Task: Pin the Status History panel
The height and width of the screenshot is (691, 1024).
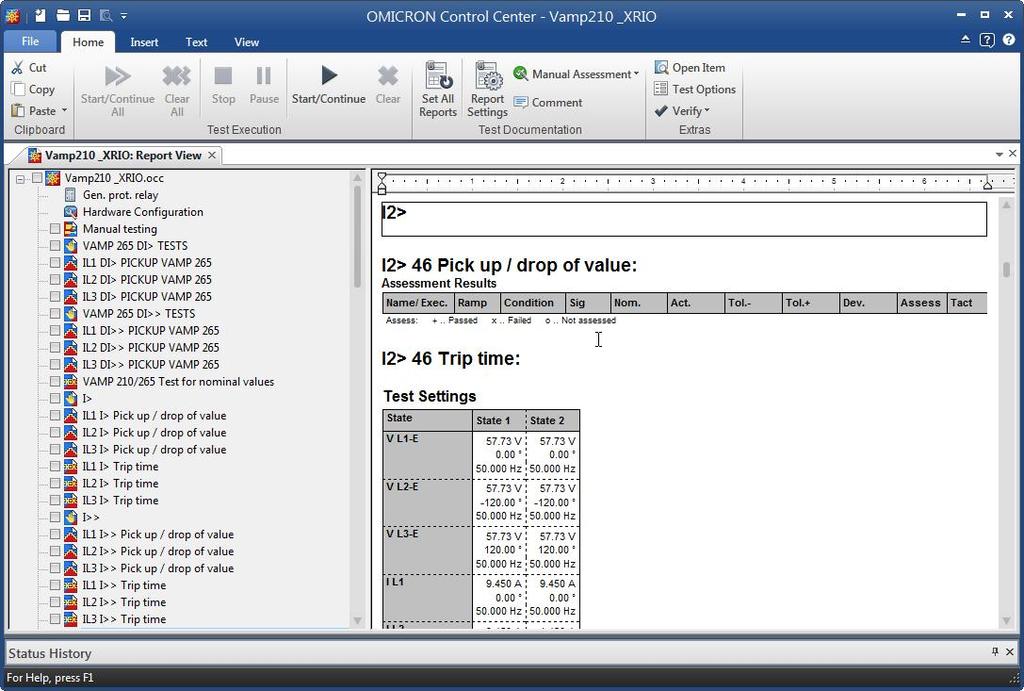Action: point(995,651)
